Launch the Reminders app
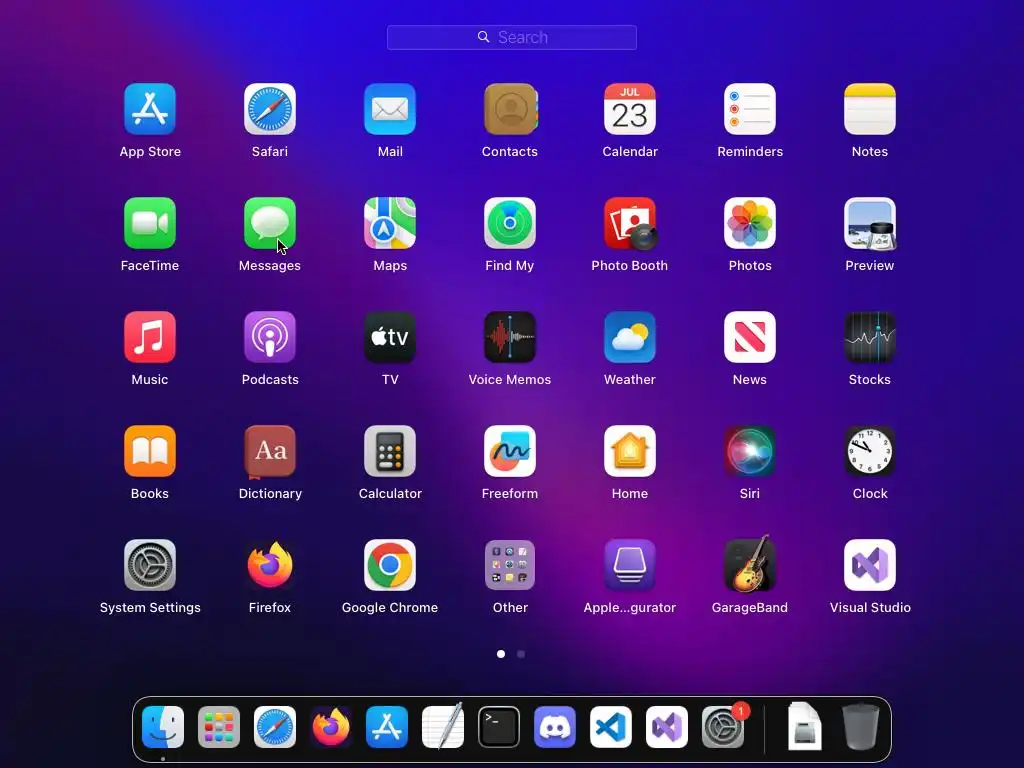1024x768 pixels. [x=750, y=109]
